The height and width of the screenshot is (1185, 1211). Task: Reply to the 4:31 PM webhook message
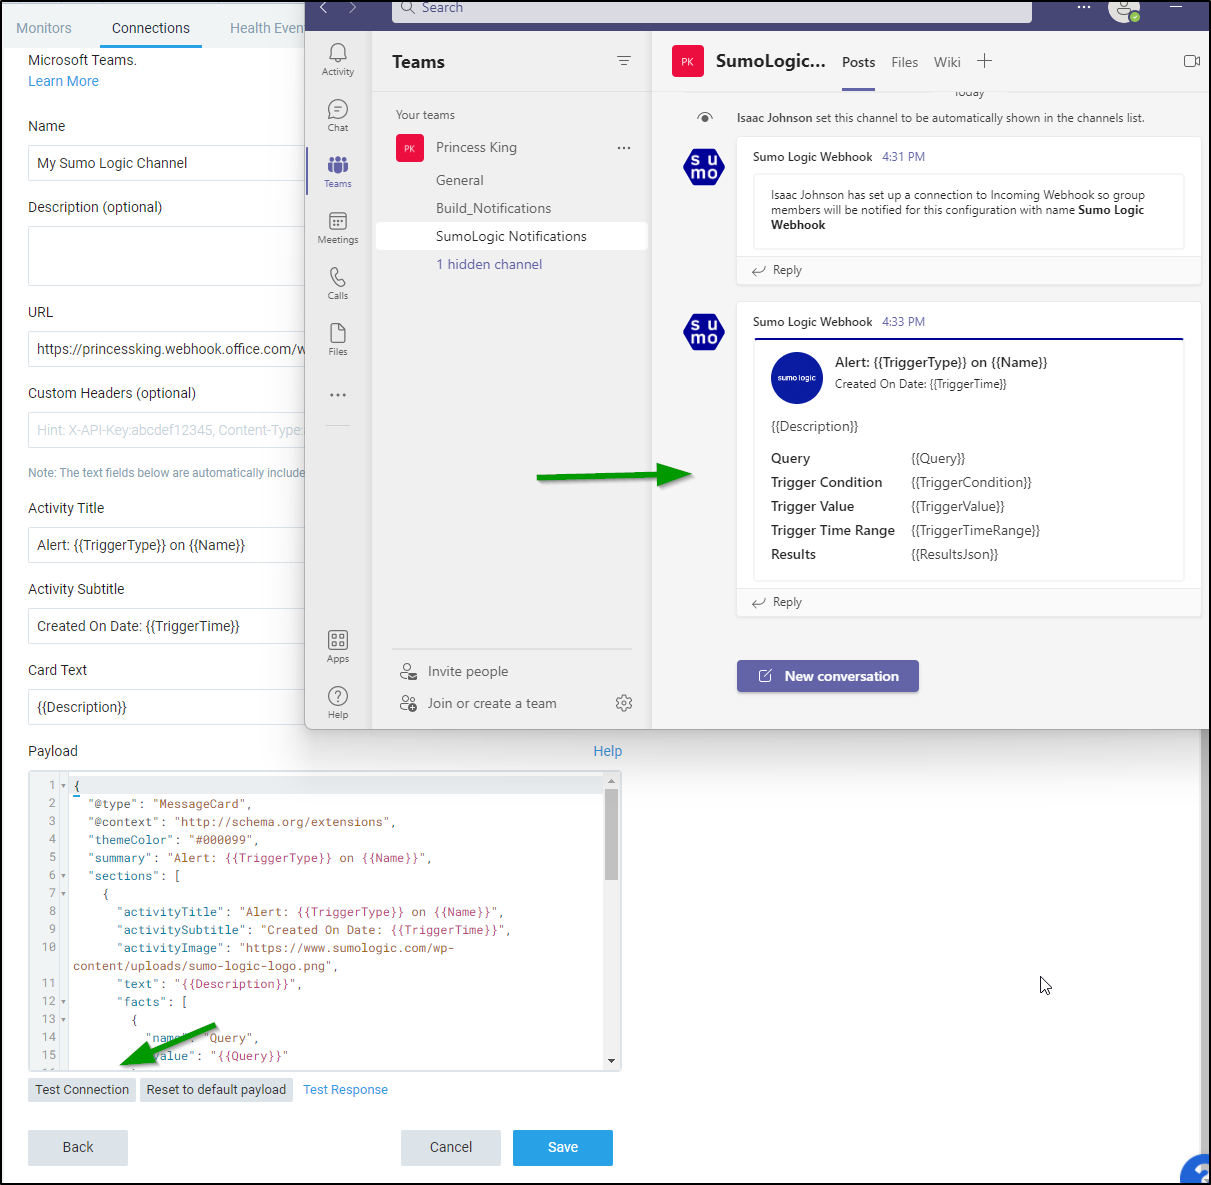pos(777,270)
